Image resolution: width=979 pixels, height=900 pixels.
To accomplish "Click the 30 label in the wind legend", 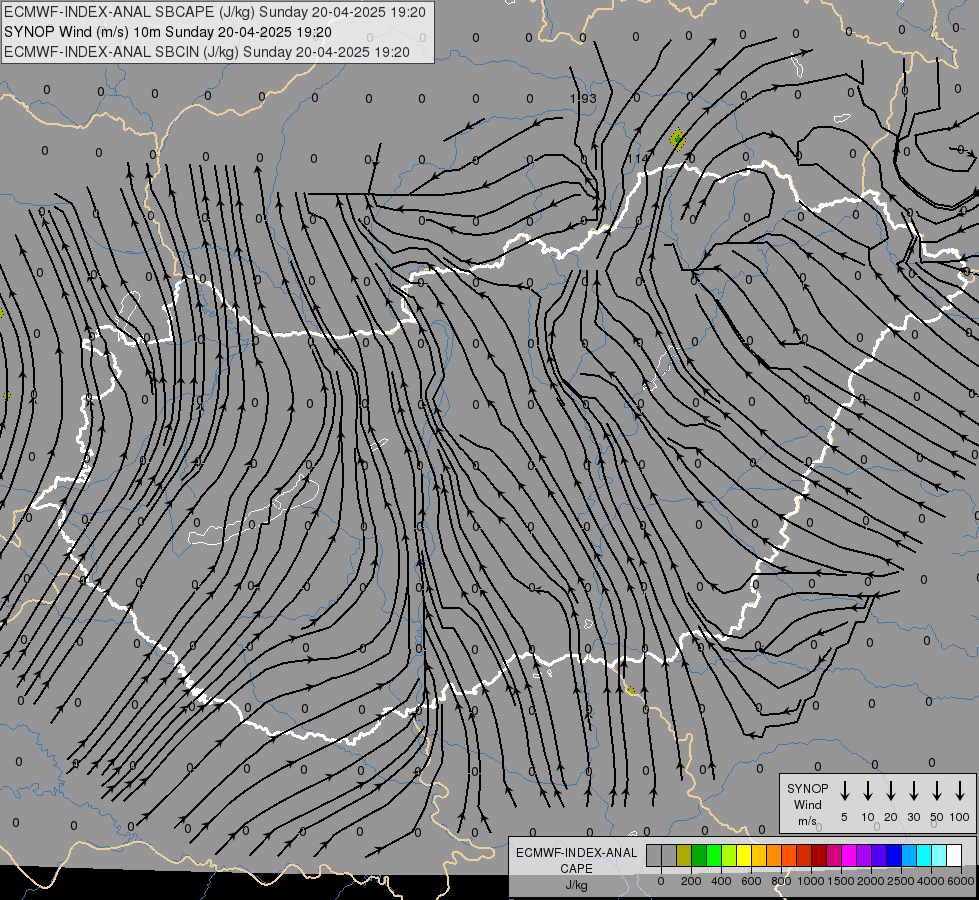I will pyautogui.click(x=913, y=817).
